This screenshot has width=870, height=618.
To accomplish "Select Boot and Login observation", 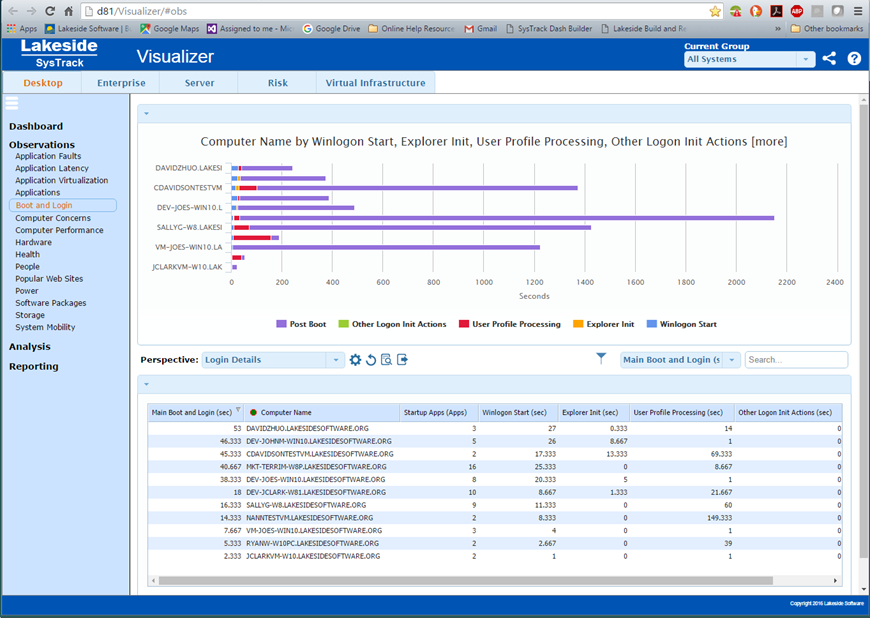I will (x=63, y=205).
